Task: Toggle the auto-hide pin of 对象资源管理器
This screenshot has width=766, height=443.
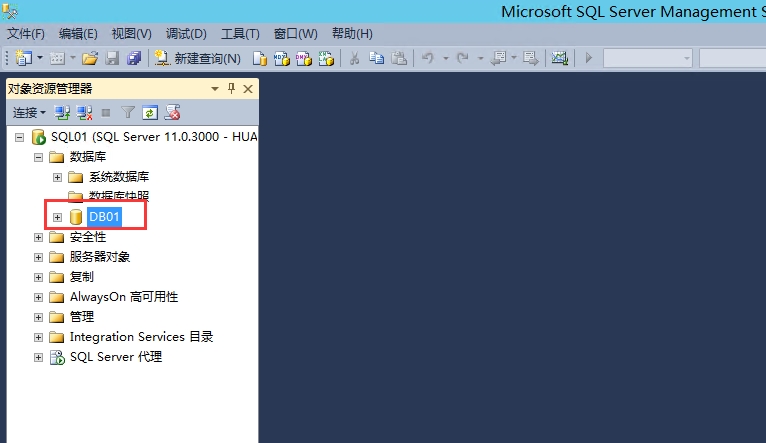Action: 232,88
